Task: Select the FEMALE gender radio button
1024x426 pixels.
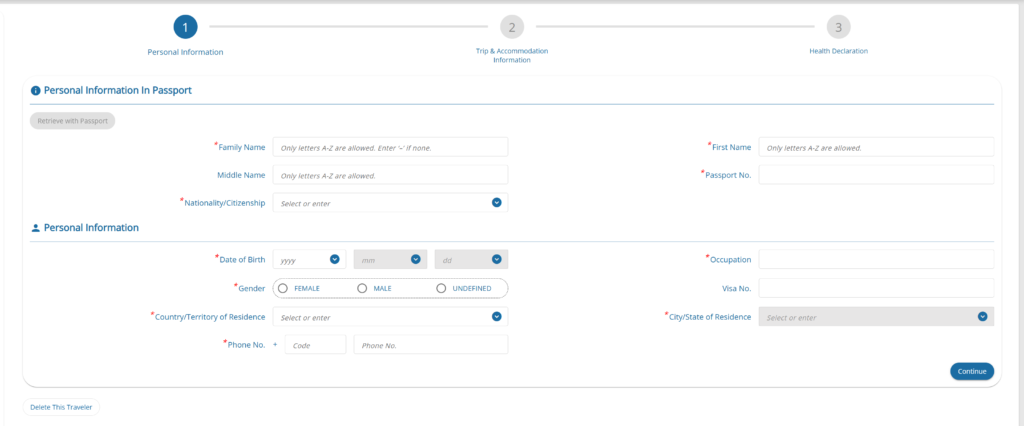Action: pos(283,288)
